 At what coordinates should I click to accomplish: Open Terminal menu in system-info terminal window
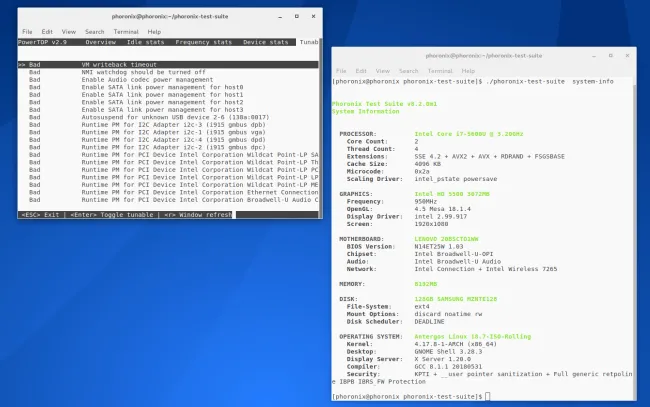[x=440, y=71]
